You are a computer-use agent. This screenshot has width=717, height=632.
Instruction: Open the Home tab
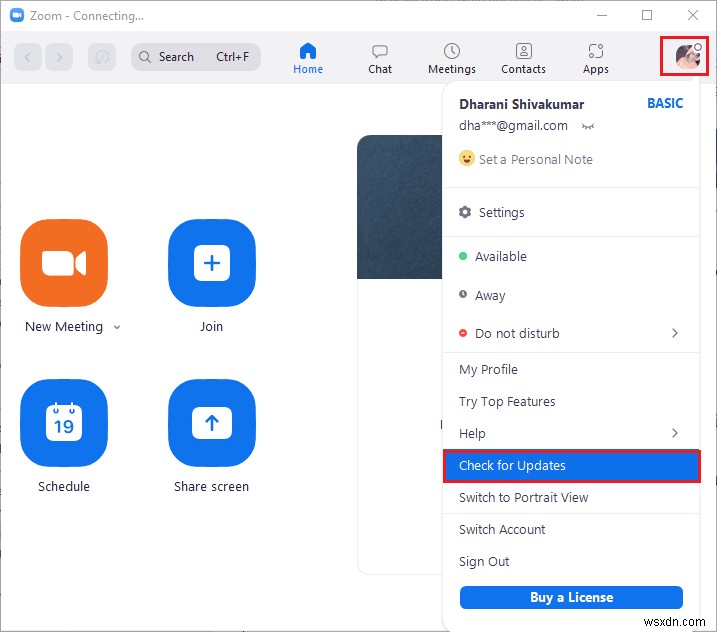pyautogui.click(x=308, y=59)
